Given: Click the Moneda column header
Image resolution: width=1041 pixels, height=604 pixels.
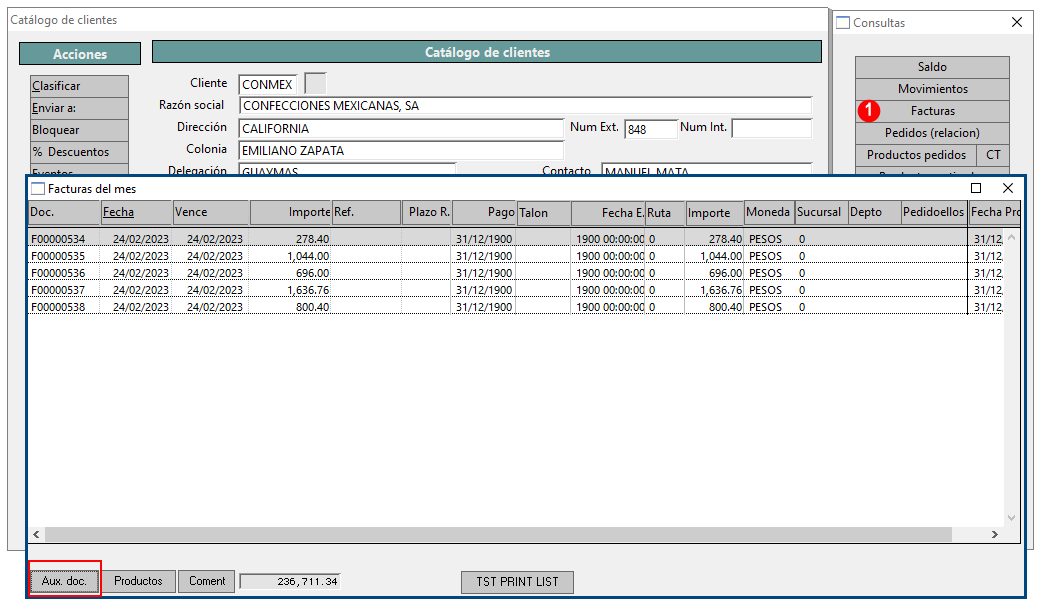Looking at the screenshot, I should pos(769,212).
